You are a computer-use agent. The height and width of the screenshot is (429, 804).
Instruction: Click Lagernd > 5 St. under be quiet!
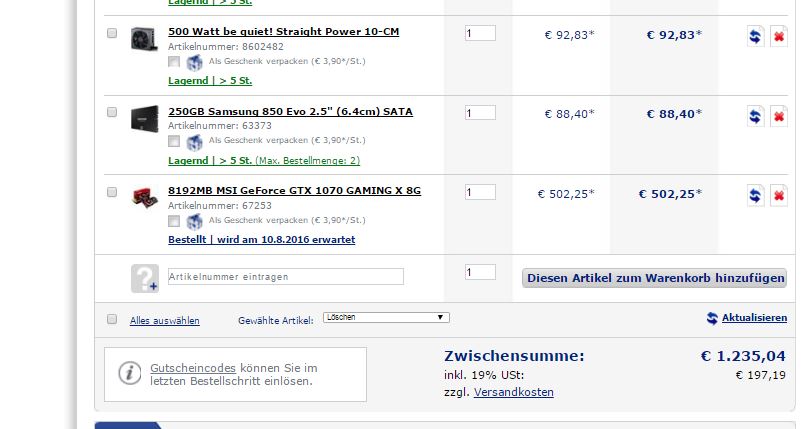210,80
